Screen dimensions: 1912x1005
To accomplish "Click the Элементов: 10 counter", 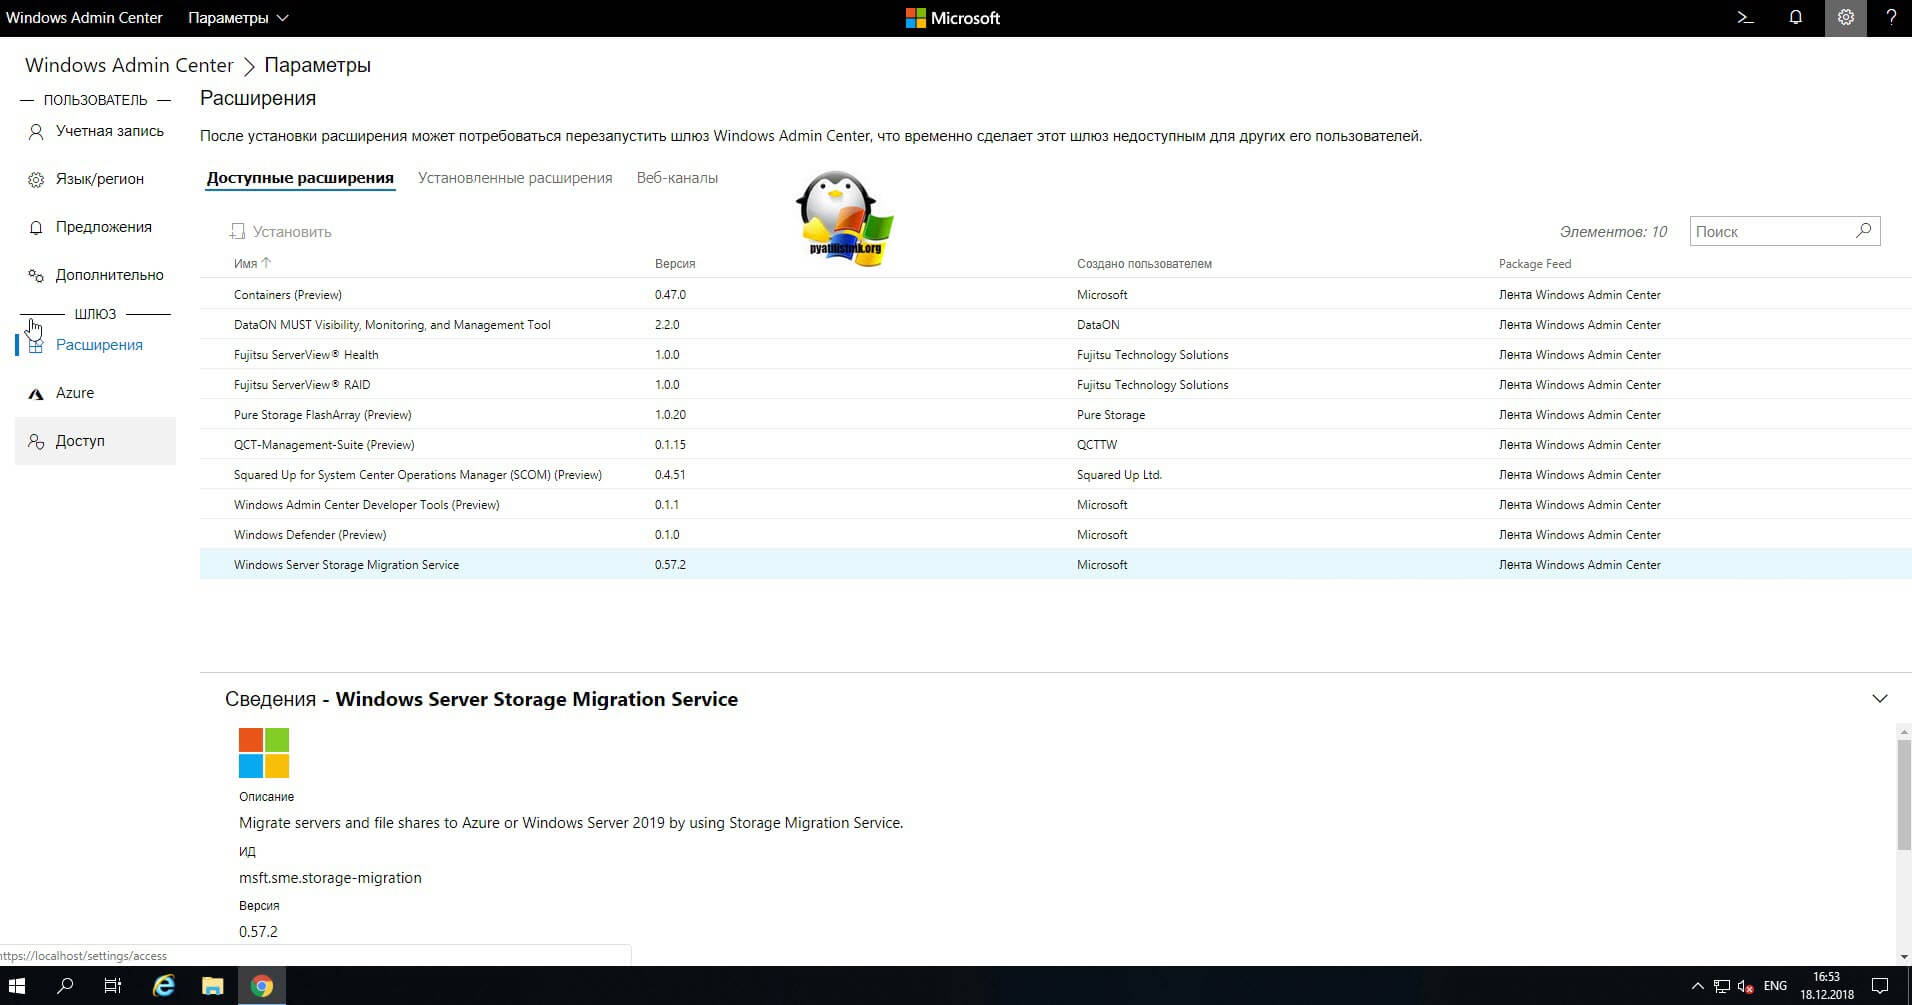I will [x=1613, y=232].
